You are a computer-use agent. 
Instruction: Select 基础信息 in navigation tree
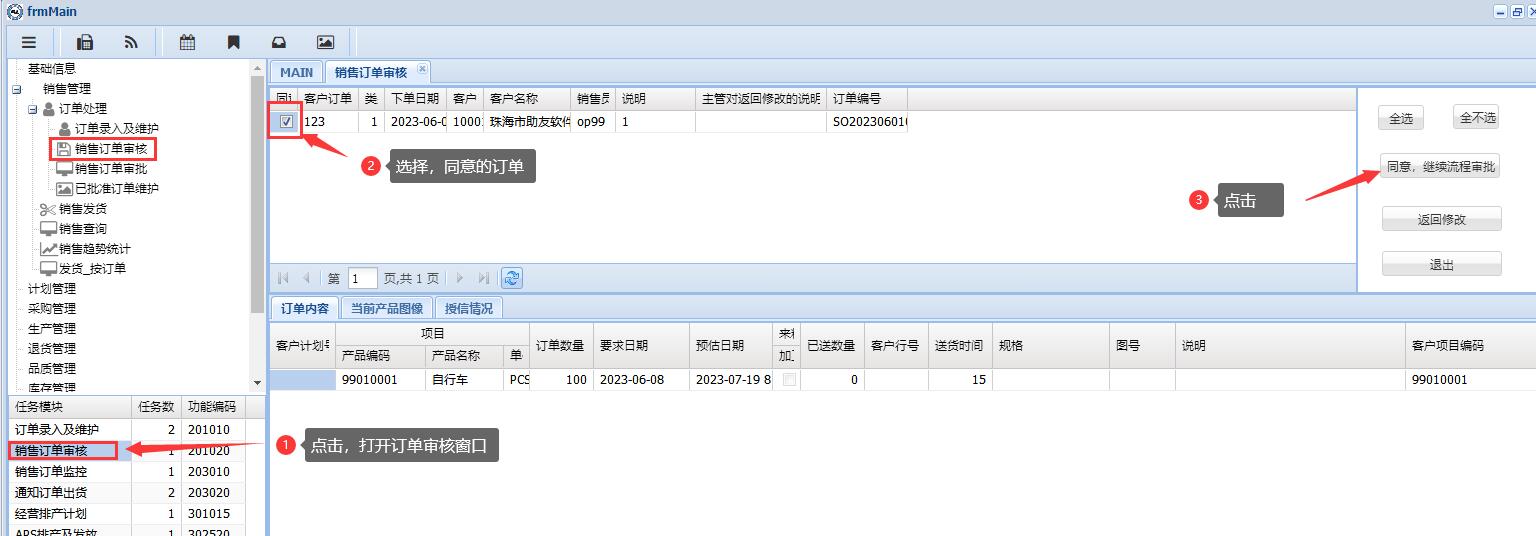(x=51, y=69)
